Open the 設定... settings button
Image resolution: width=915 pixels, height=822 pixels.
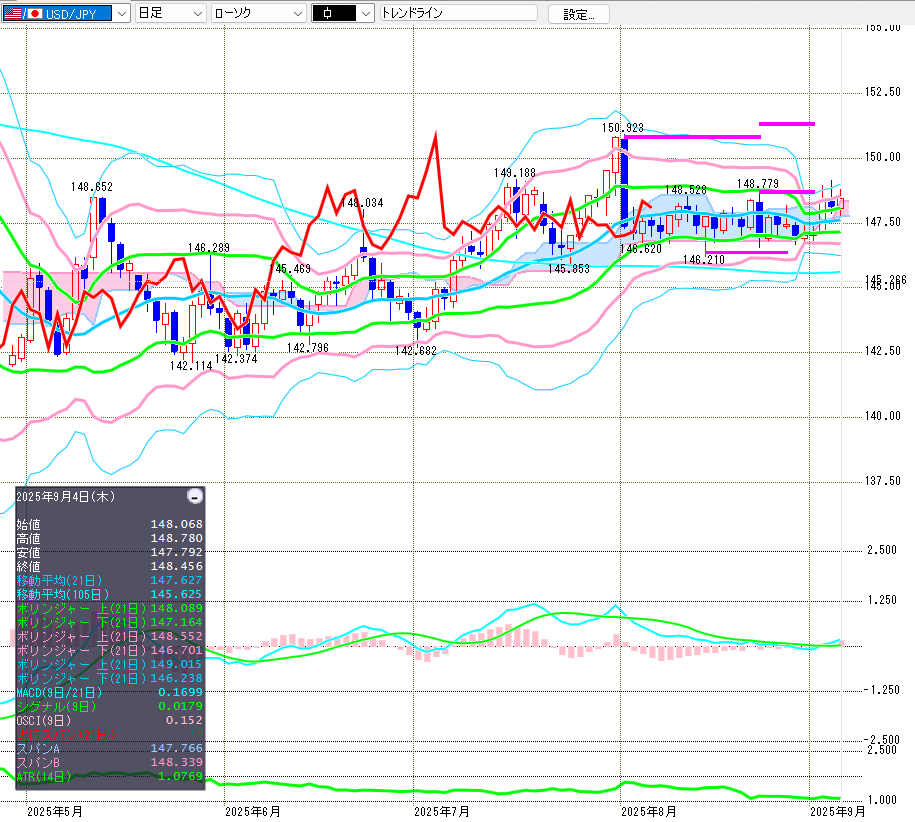[x=579, y=14]
